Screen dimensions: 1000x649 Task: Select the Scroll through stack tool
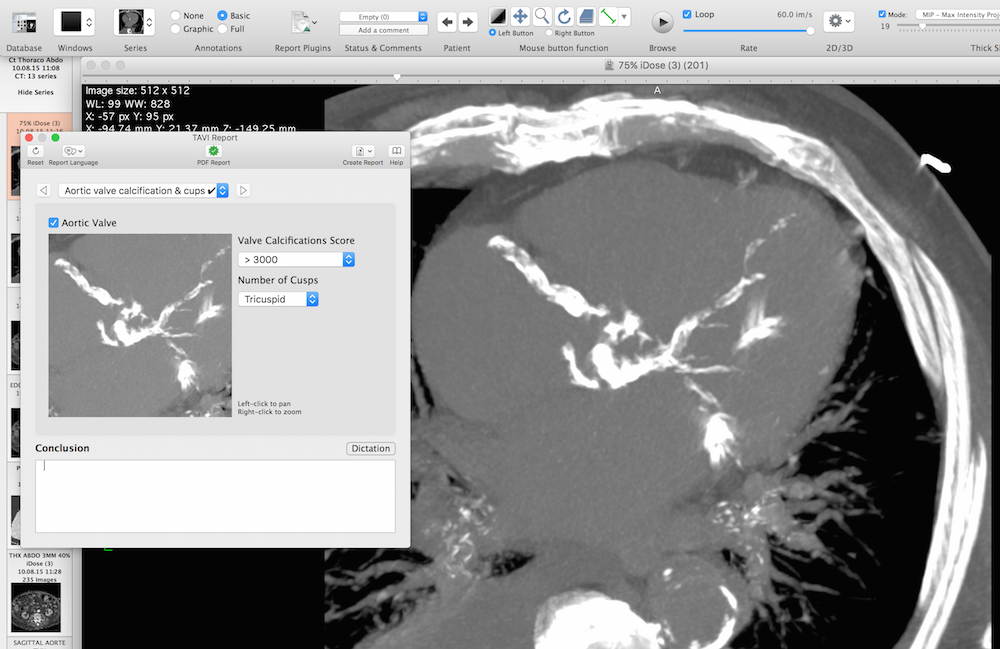587,17
